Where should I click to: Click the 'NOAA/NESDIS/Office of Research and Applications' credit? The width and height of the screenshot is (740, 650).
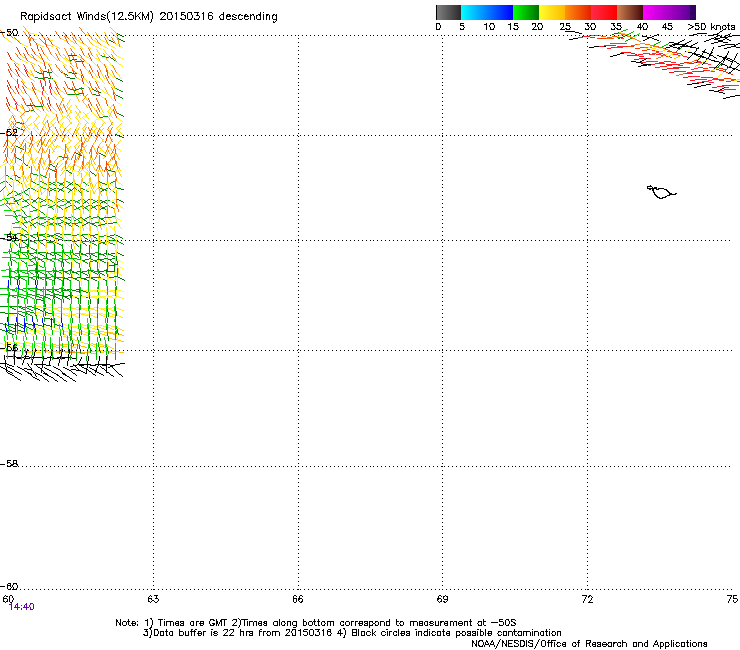(589, 644)
